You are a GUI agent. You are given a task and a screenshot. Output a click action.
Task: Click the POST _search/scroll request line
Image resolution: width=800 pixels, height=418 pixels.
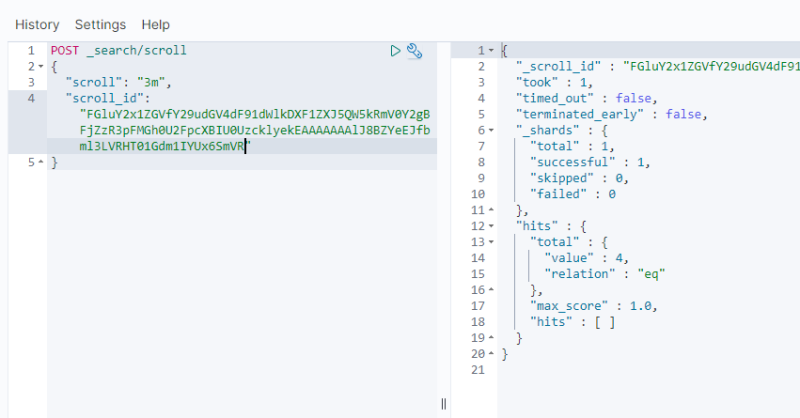click(118, 51)
